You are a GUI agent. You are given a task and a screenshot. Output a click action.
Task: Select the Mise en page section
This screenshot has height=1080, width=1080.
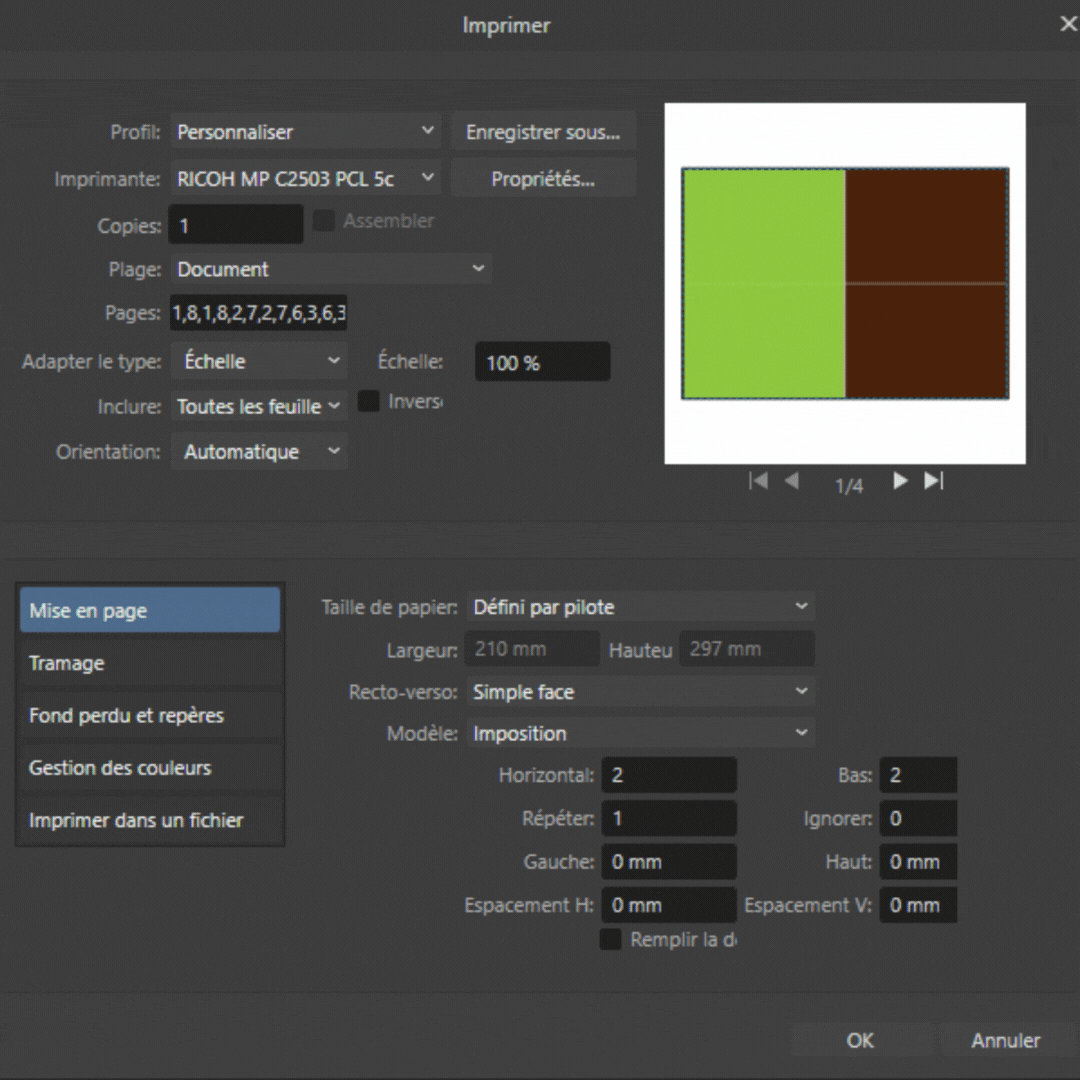(150, 610)
